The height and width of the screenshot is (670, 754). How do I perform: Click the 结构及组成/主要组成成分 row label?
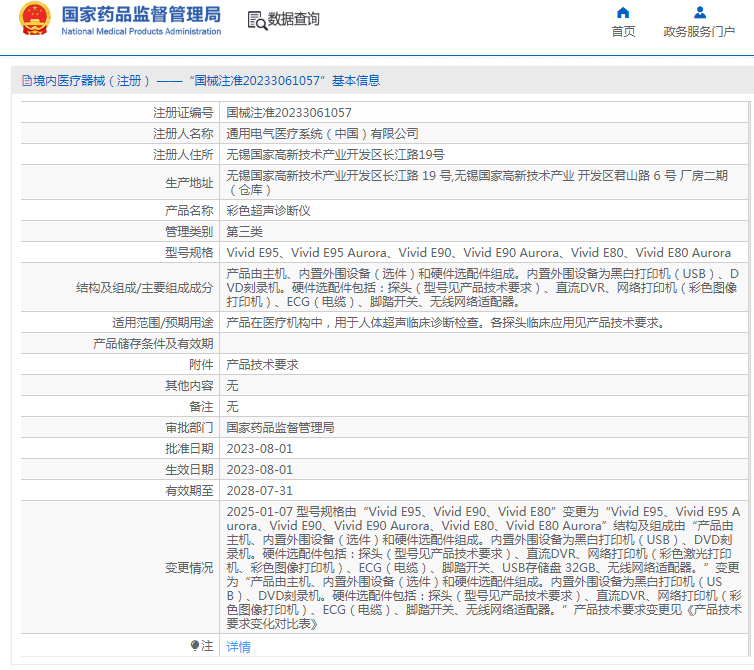pyautogui.click(x=145, y=288)
